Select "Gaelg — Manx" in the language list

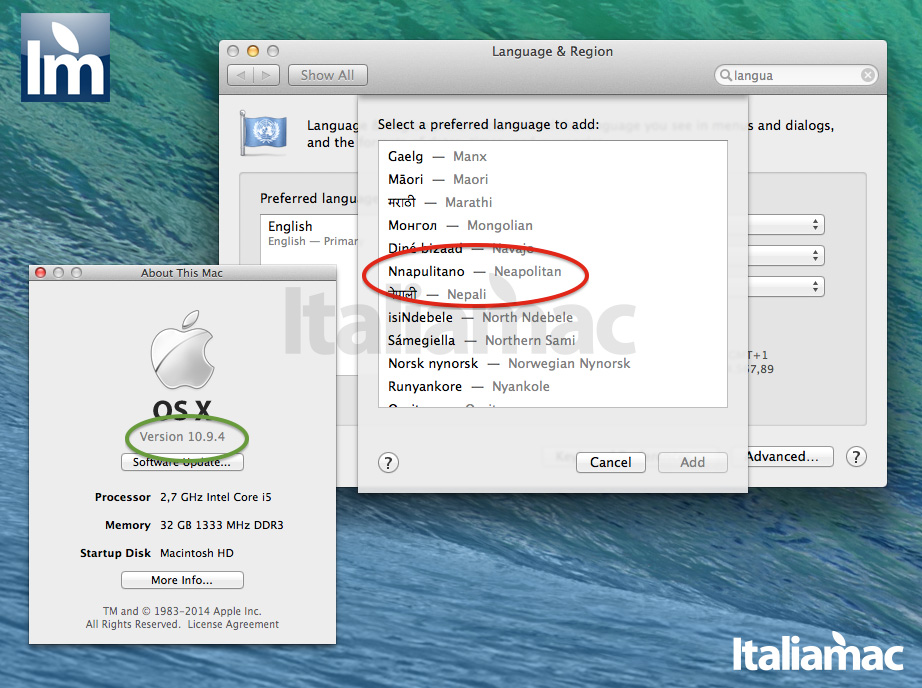point(553,156)
